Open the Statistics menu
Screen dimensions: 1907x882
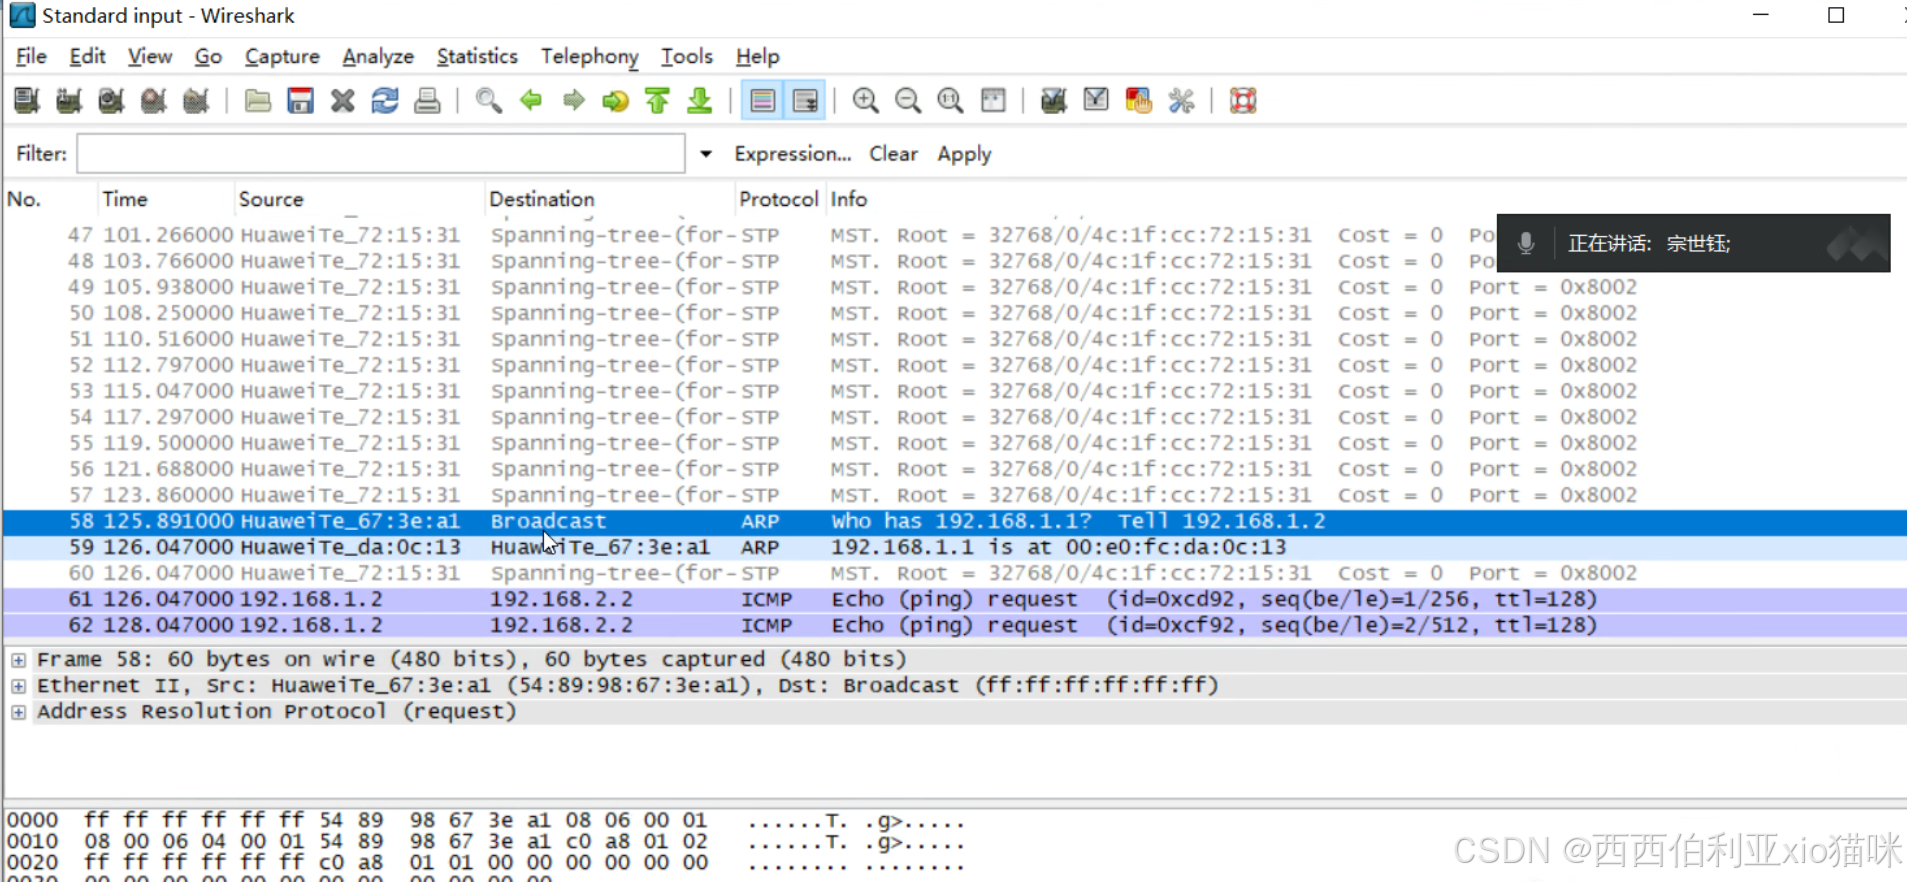click(477, 56)
